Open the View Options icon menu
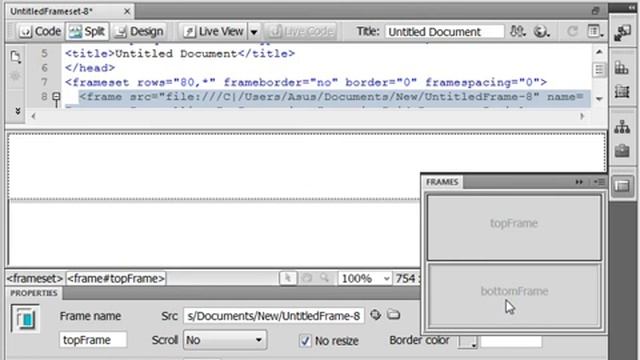Screen dimensions: 640x360 click(x=595, y=31)
